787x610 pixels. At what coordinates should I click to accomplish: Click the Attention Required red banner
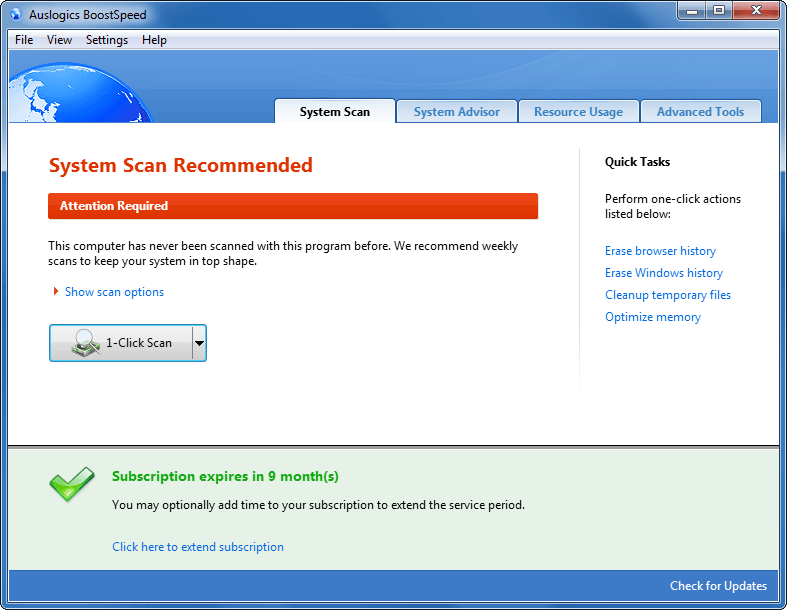pyautogui.click(x=293, y=206)
